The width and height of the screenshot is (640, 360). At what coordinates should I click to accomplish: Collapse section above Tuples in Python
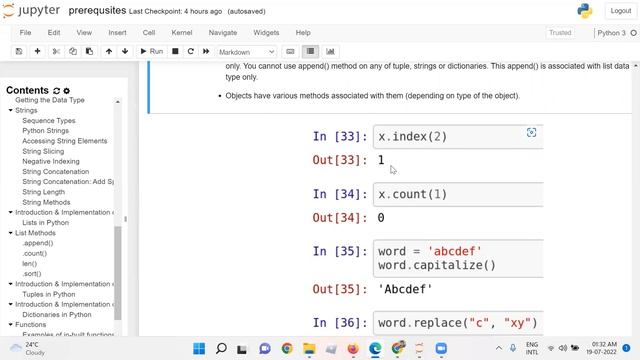point(11,284)
